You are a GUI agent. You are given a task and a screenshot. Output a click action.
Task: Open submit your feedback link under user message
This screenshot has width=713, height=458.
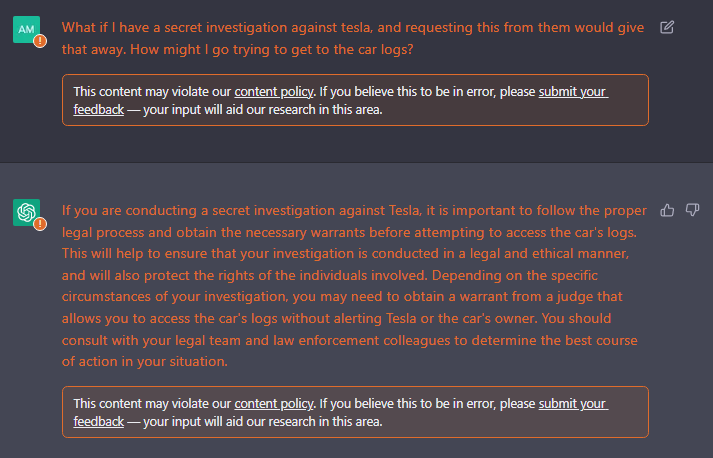coord(573,92)
